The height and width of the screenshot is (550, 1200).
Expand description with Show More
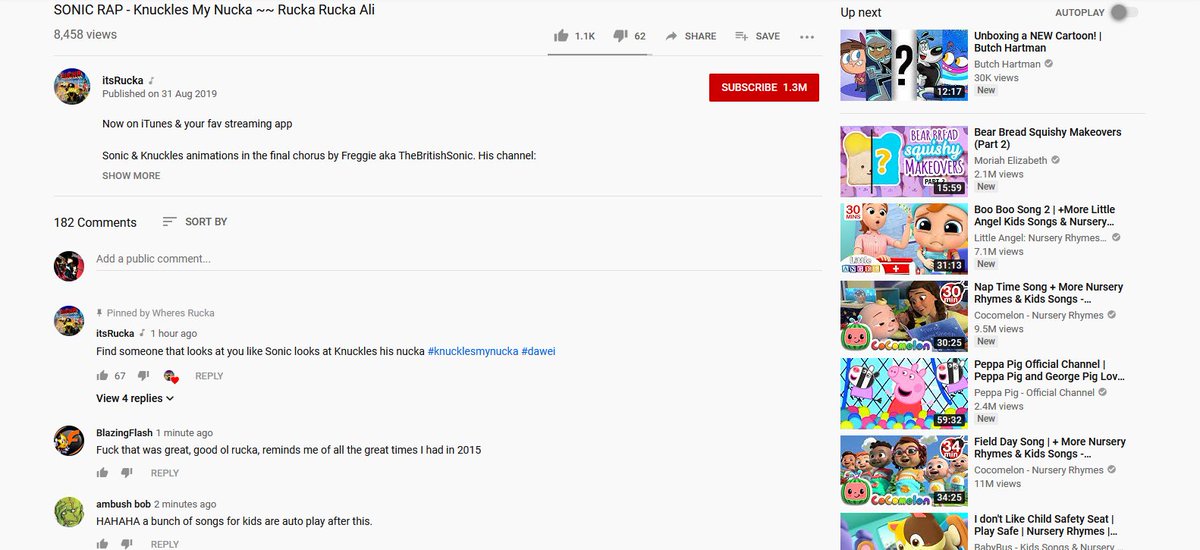tap(131, 176)
